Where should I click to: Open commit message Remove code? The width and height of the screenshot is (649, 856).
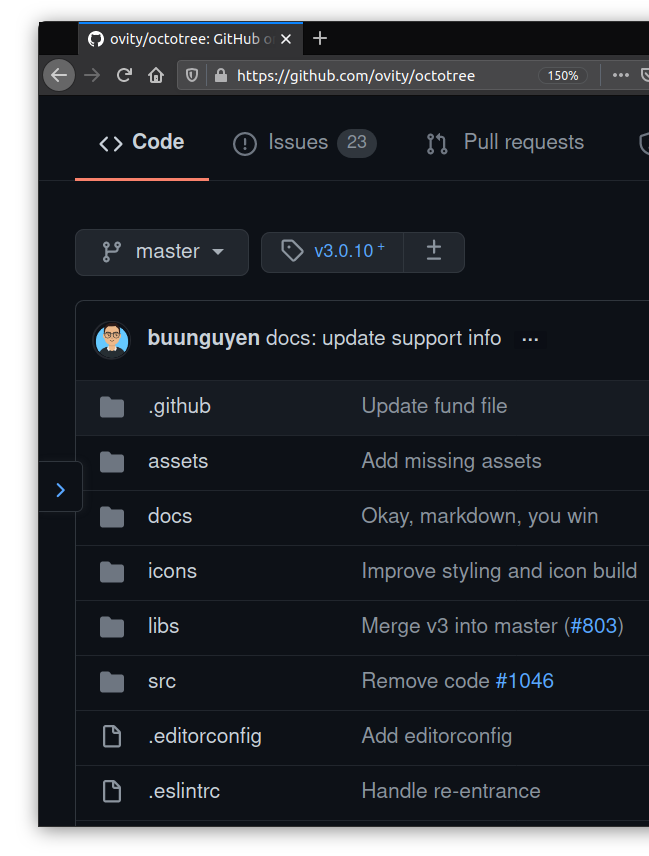[x=426, y=681]
